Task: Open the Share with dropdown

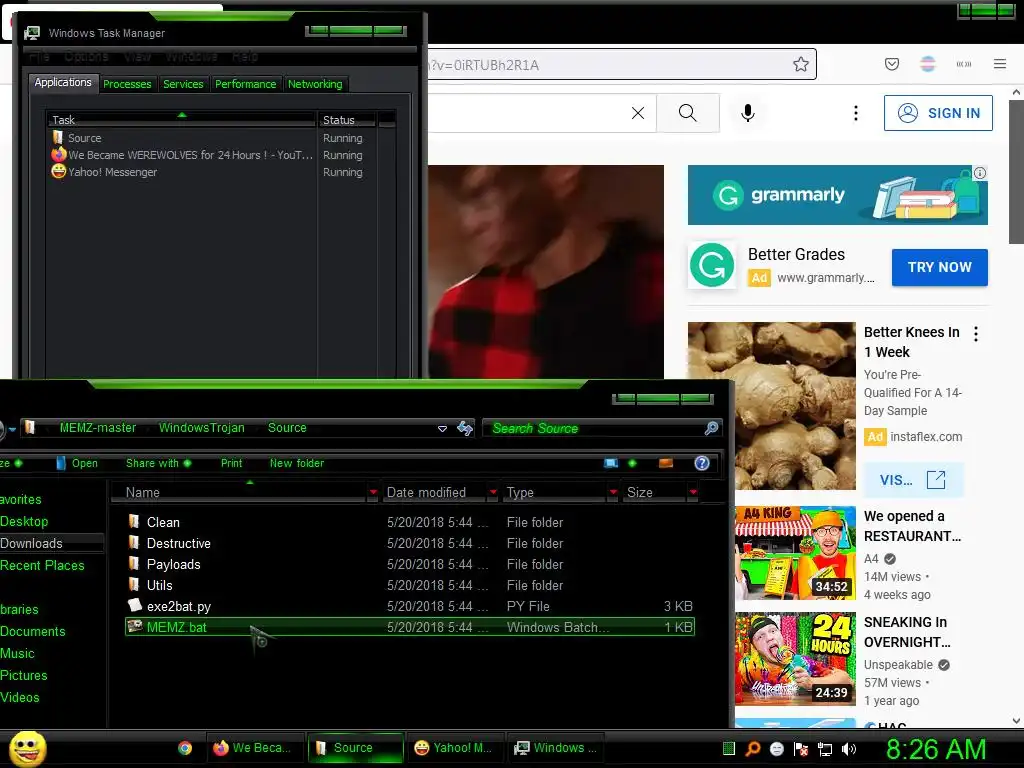Action: (158, 463)
